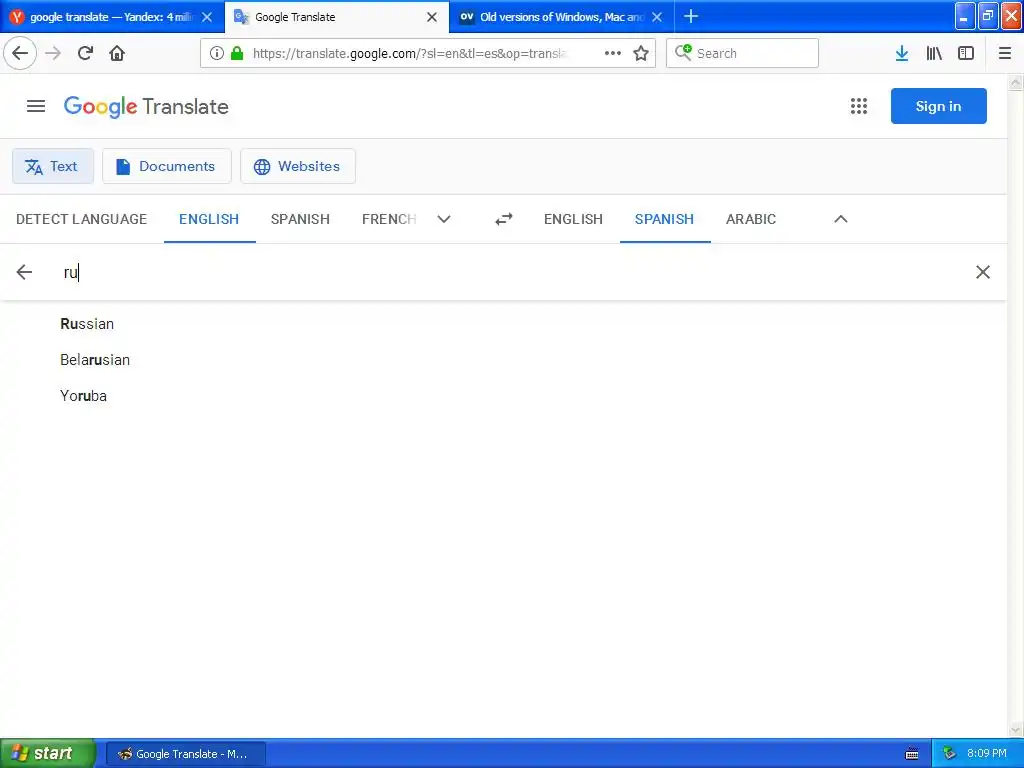Select DETECT LANGUAGE as source
Image resolution: width=1024 pixels, height=768 pixels.
82,219
